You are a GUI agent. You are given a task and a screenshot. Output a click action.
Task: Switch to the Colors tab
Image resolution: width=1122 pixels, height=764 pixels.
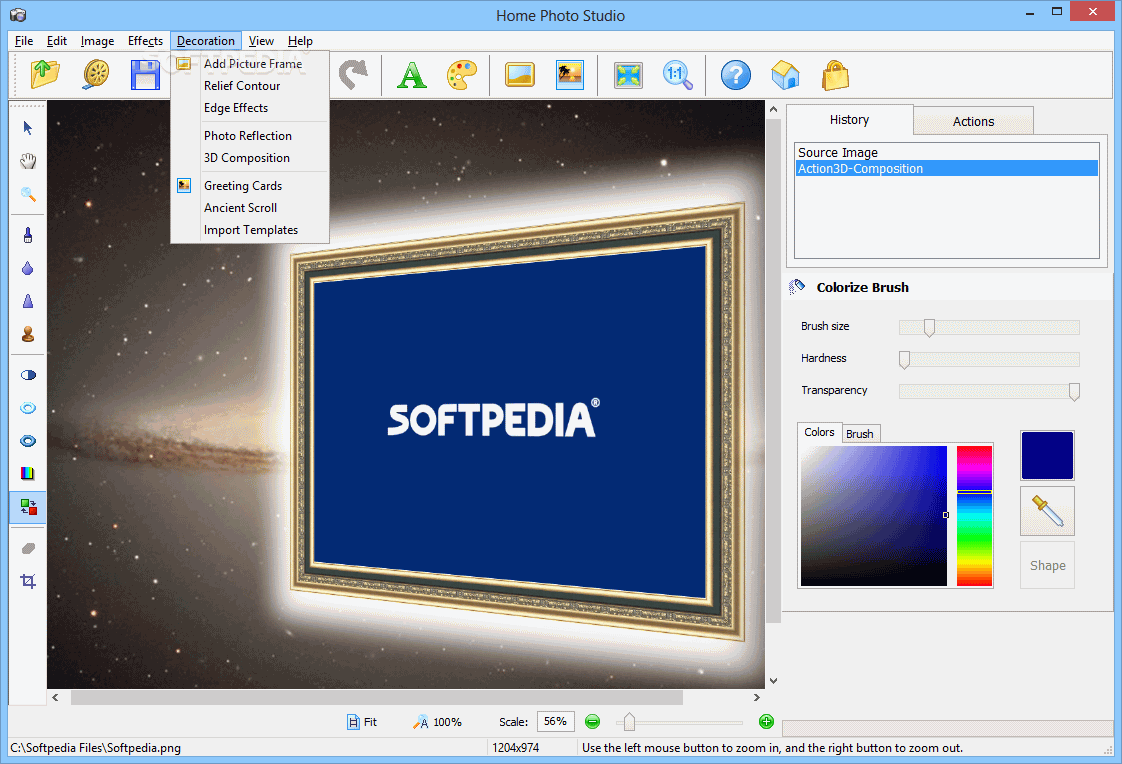pos(819,432)
